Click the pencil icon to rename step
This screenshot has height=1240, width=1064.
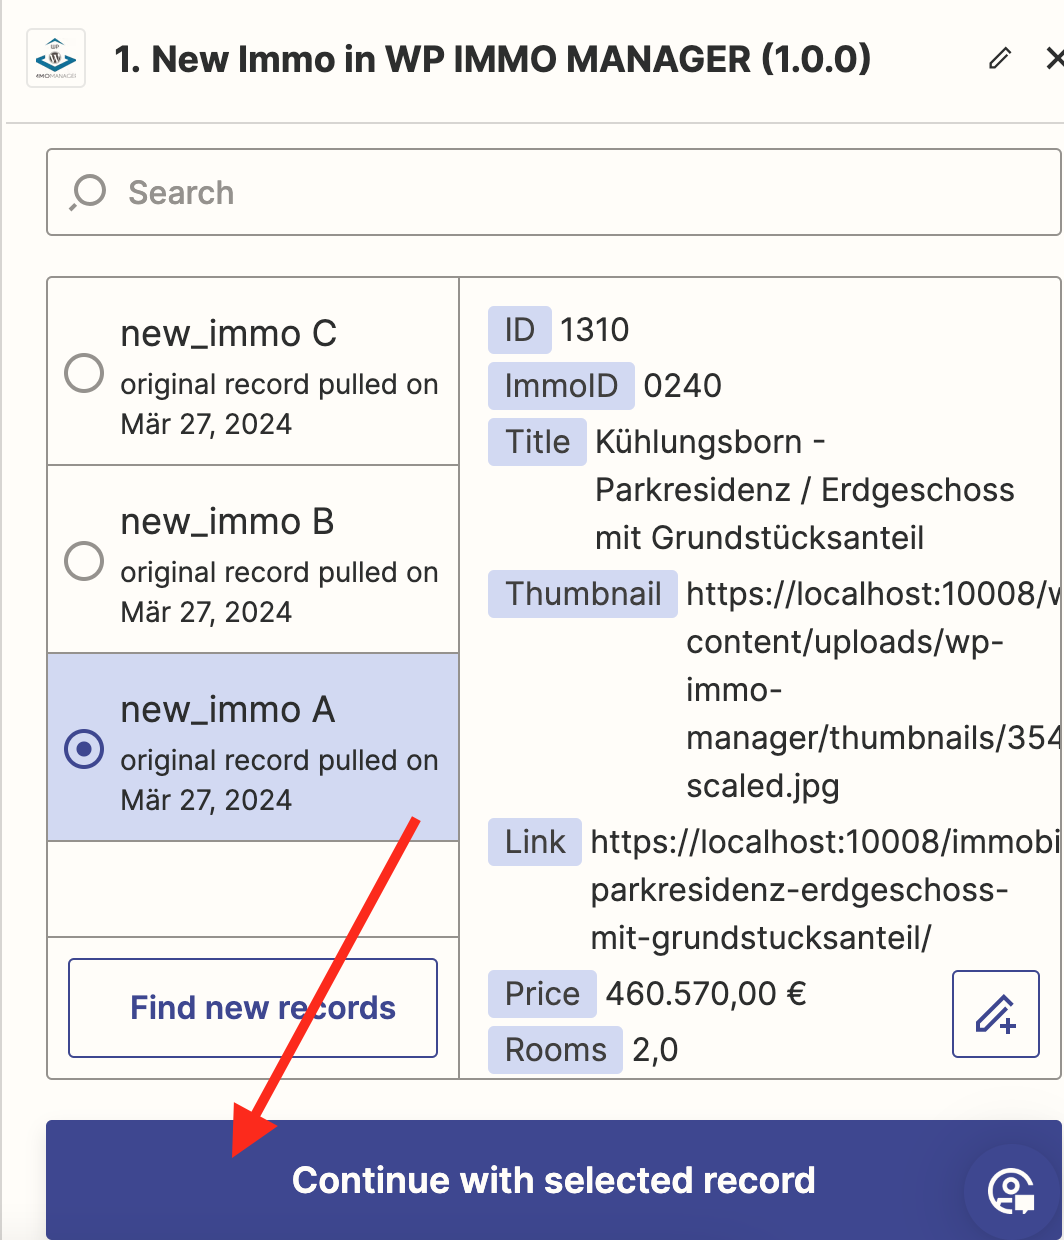click(x=999, y=58)
